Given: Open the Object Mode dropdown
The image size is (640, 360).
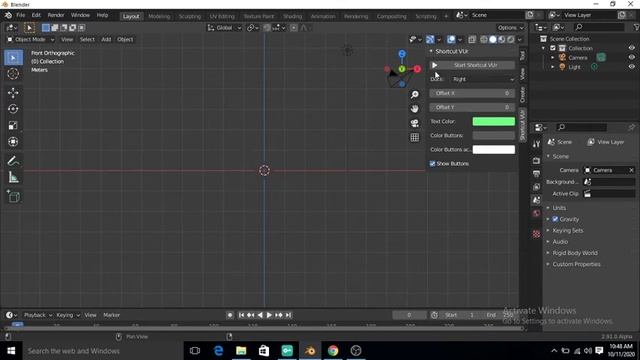Looking at the screenshot, I should coord(31,40).
